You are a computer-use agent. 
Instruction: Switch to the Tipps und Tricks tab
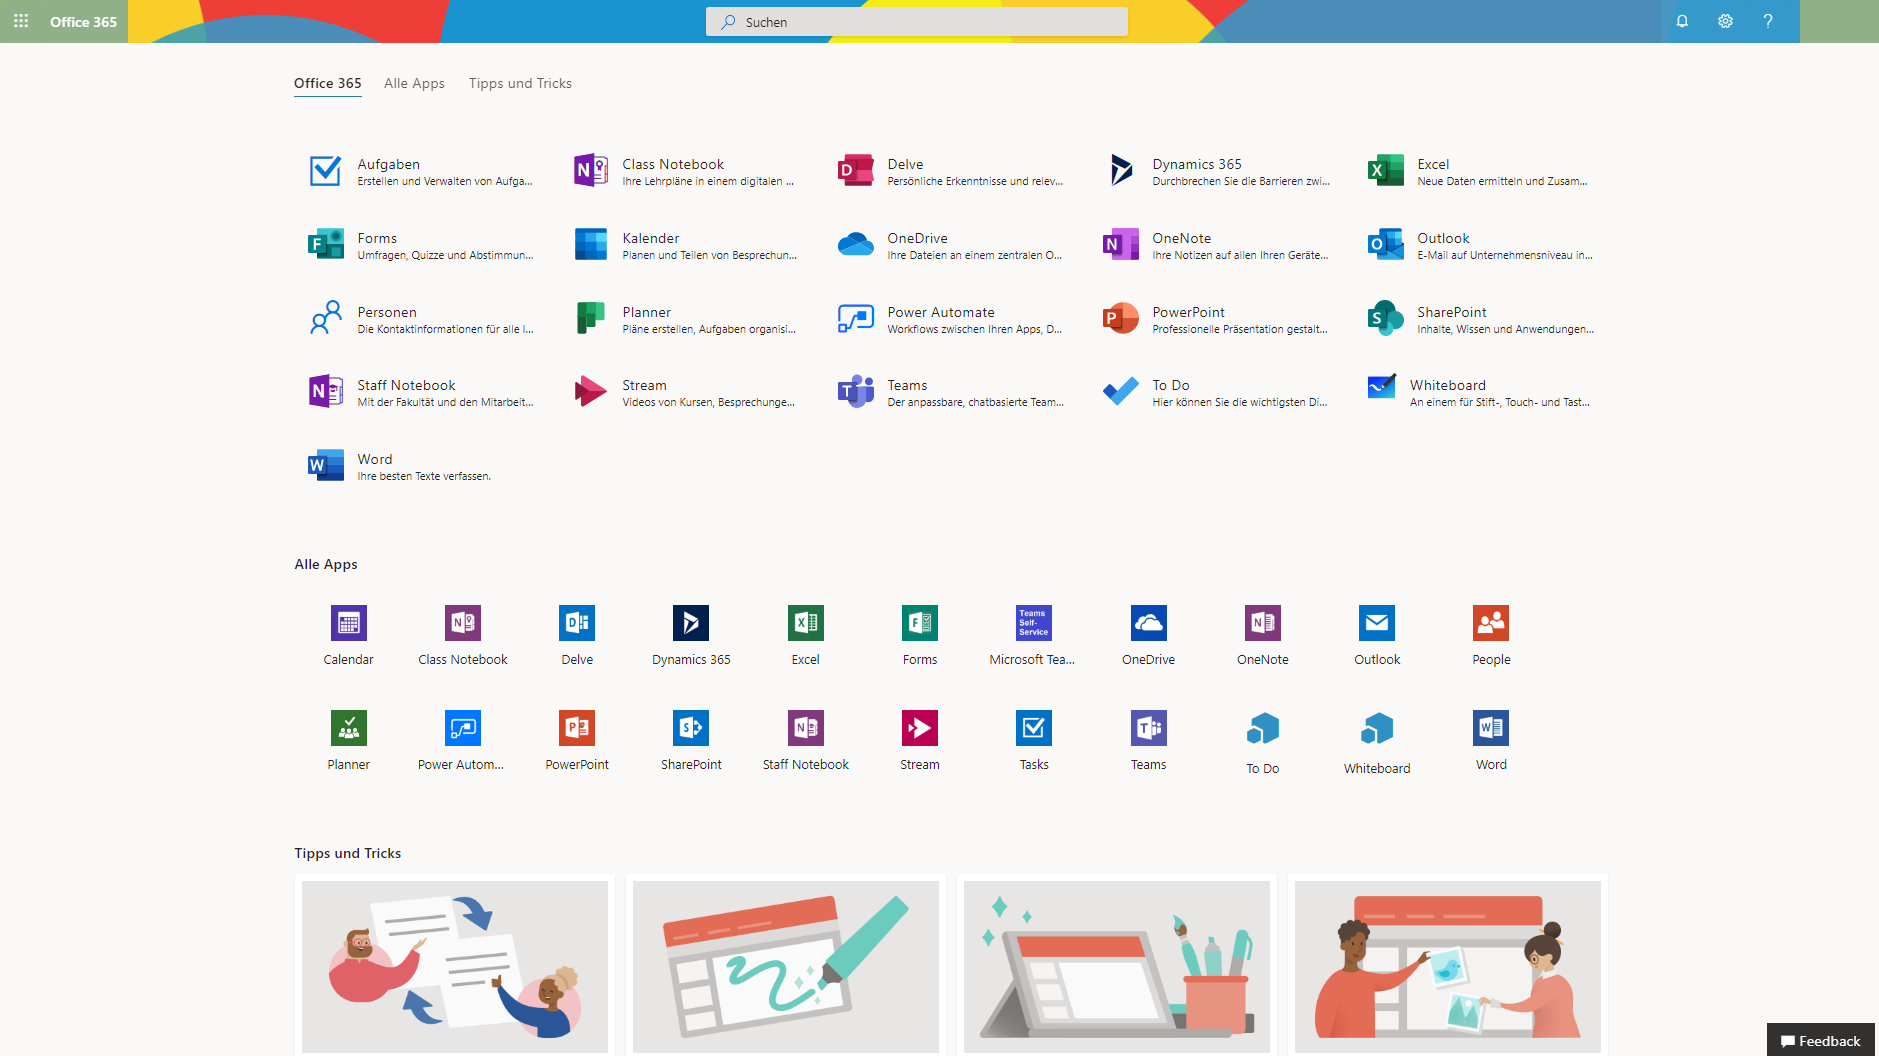[x=520, y=83]
